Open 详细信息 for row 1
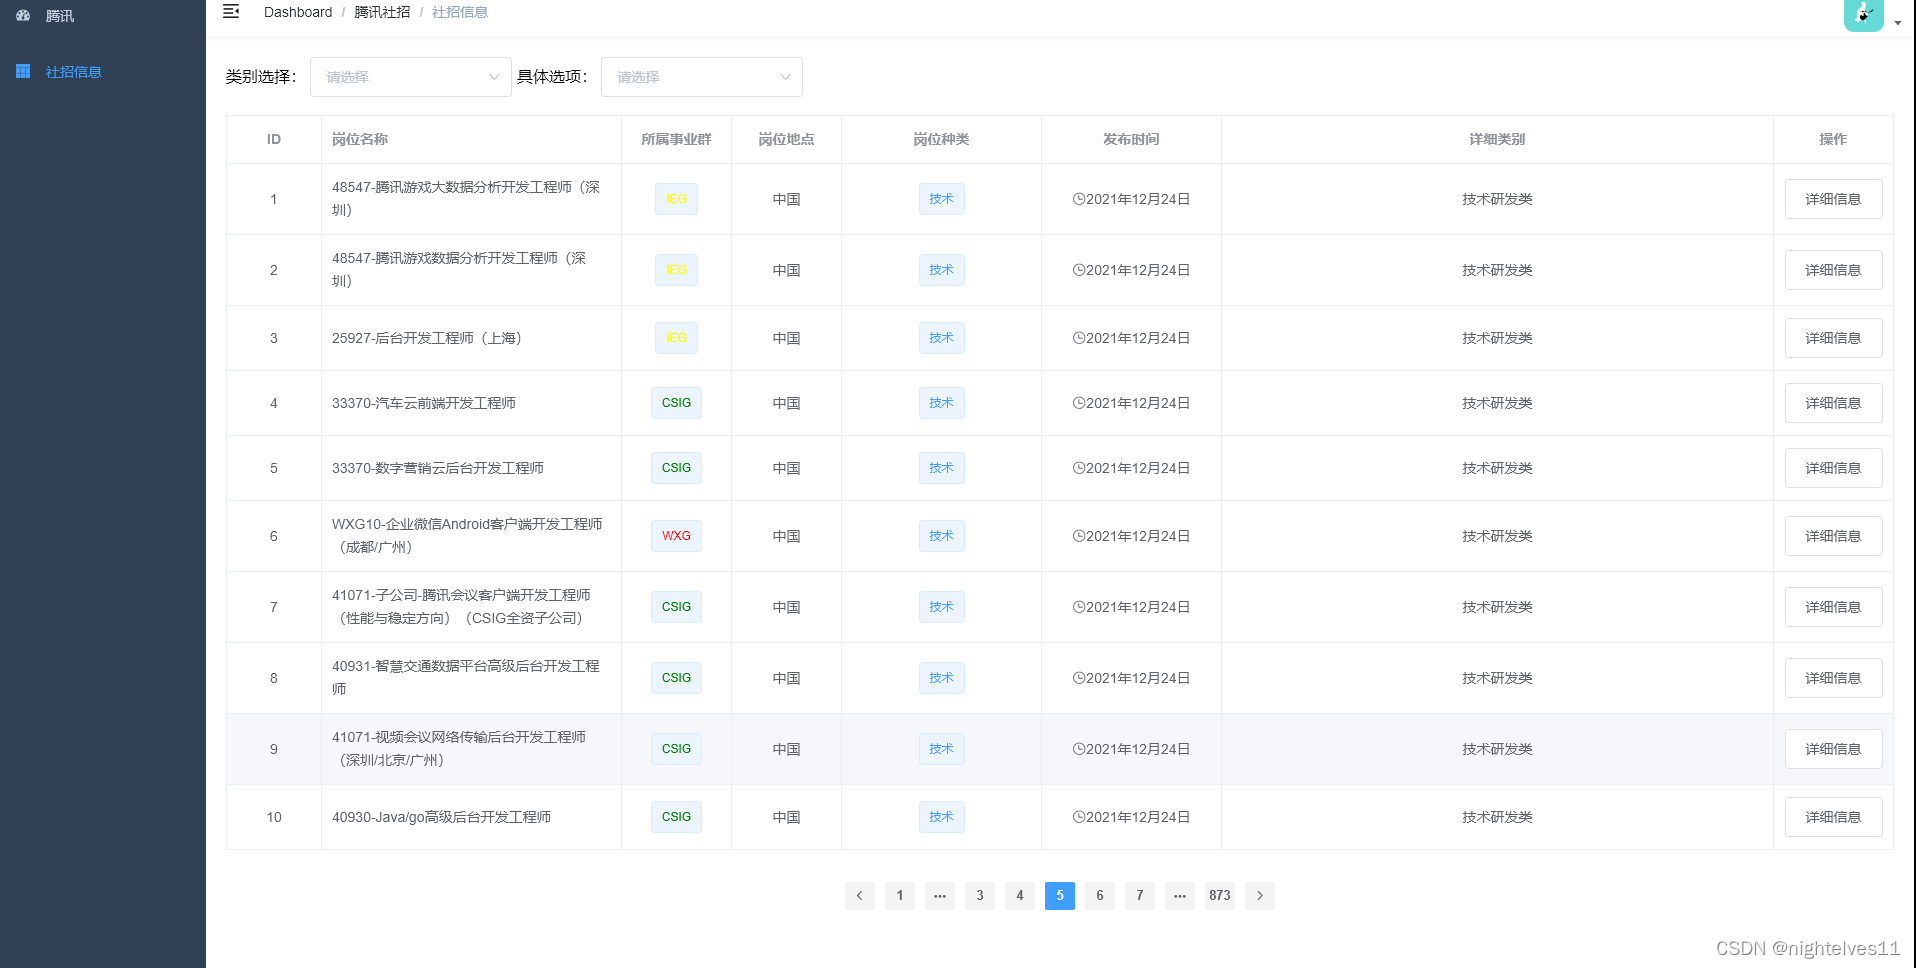 point(1833,199)
